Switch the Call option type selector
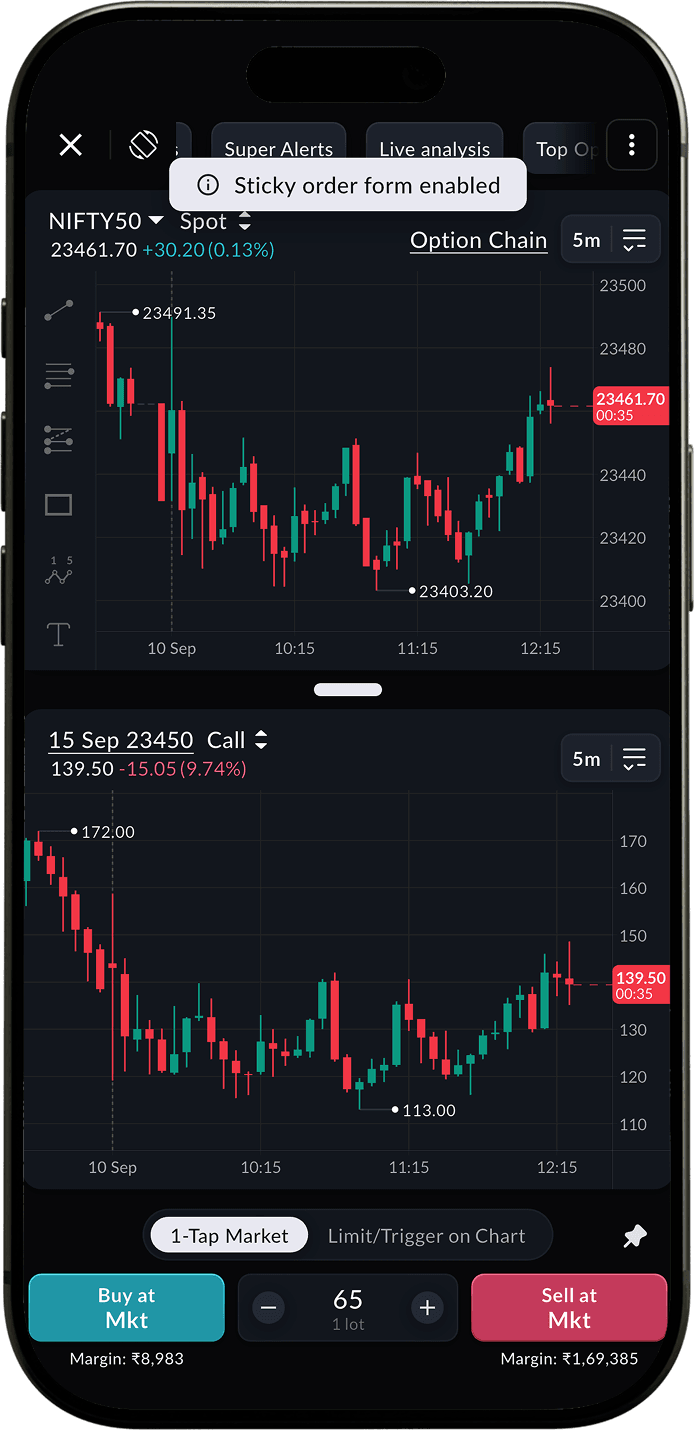This screenshot has height=1430, width=696. click(x=237, y=740)
